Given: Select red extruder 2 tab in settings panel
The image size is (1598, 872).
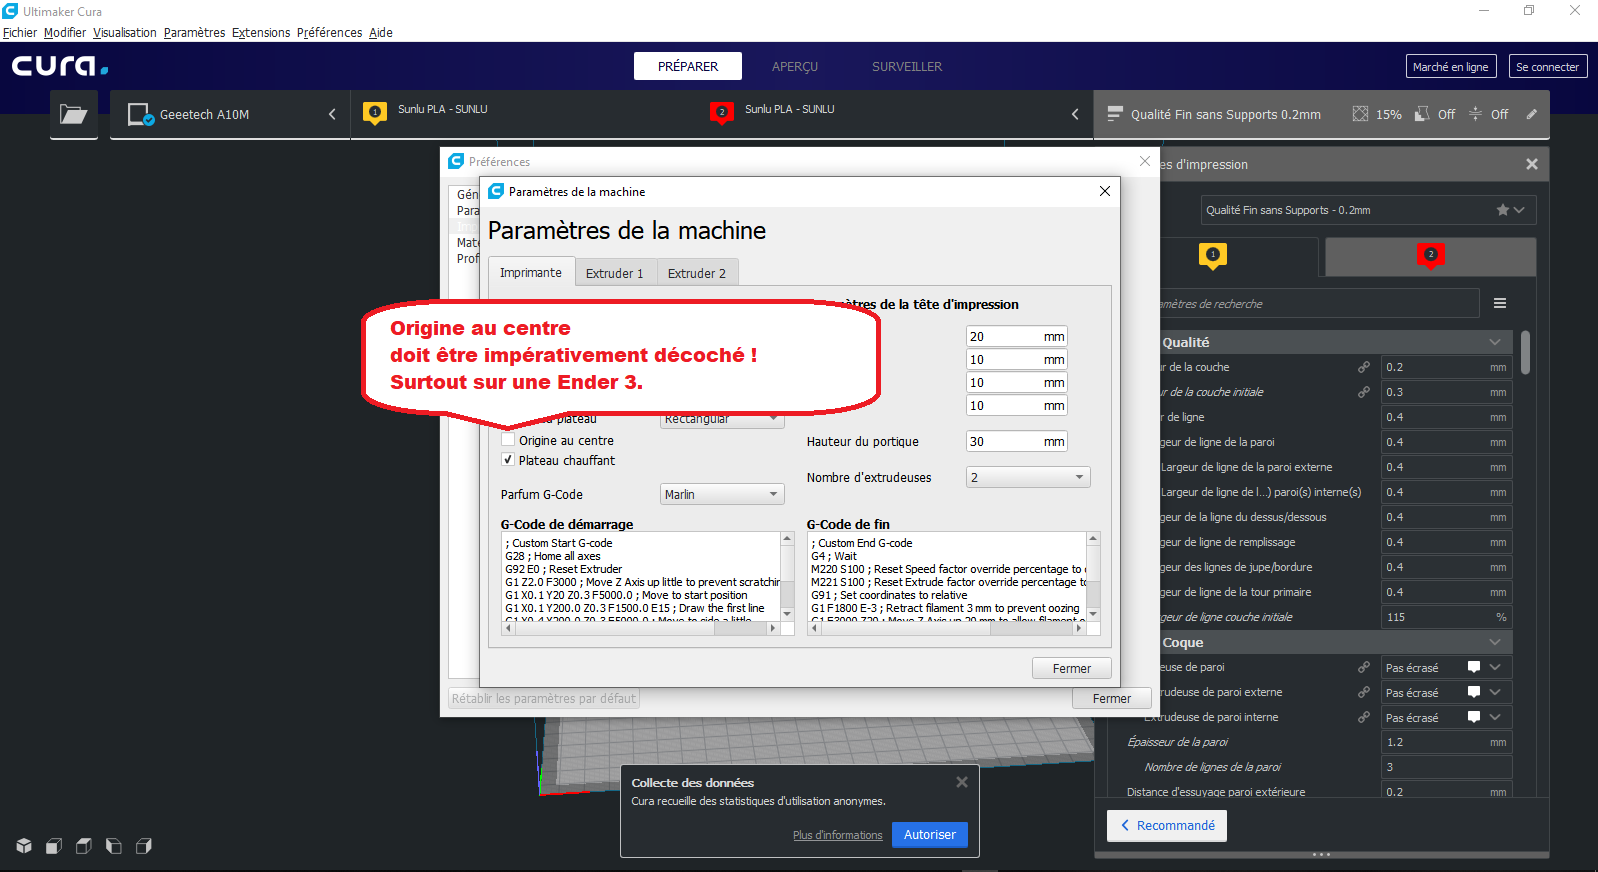Looking at the screenshot, I should coord(1430,256).
